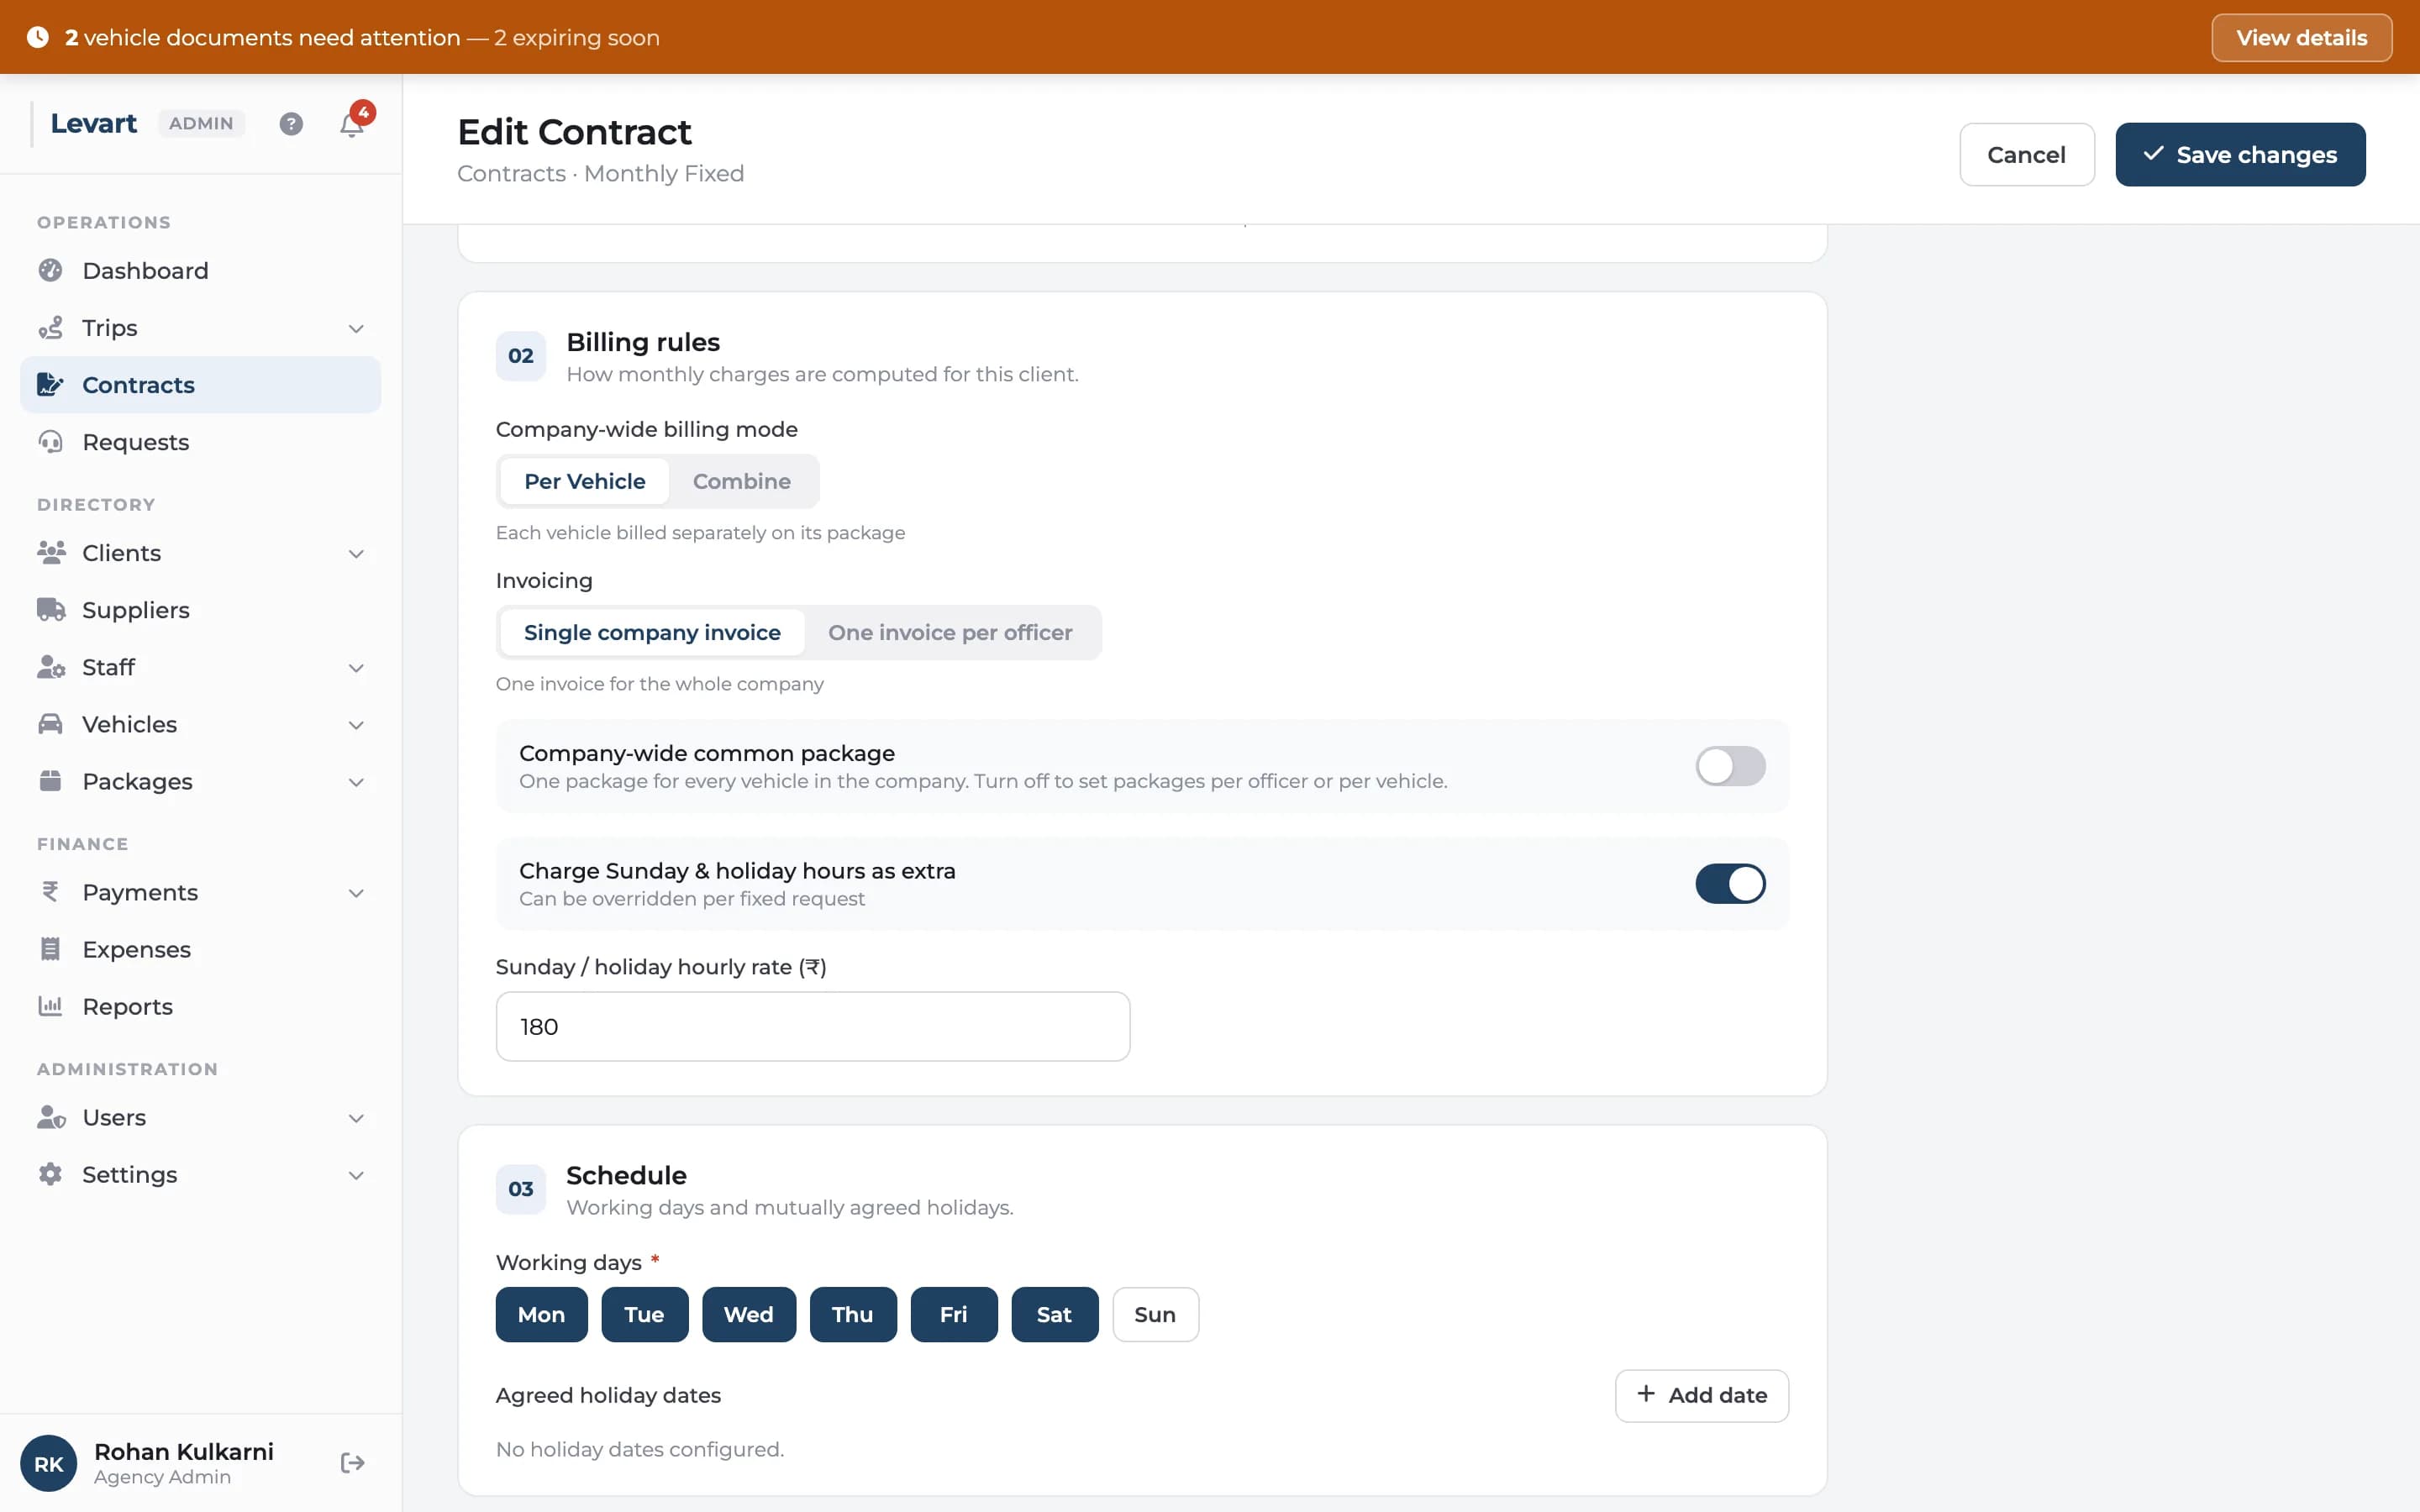
Task: Expand the Packages menu chevron
Action: (x=356, y=782)
